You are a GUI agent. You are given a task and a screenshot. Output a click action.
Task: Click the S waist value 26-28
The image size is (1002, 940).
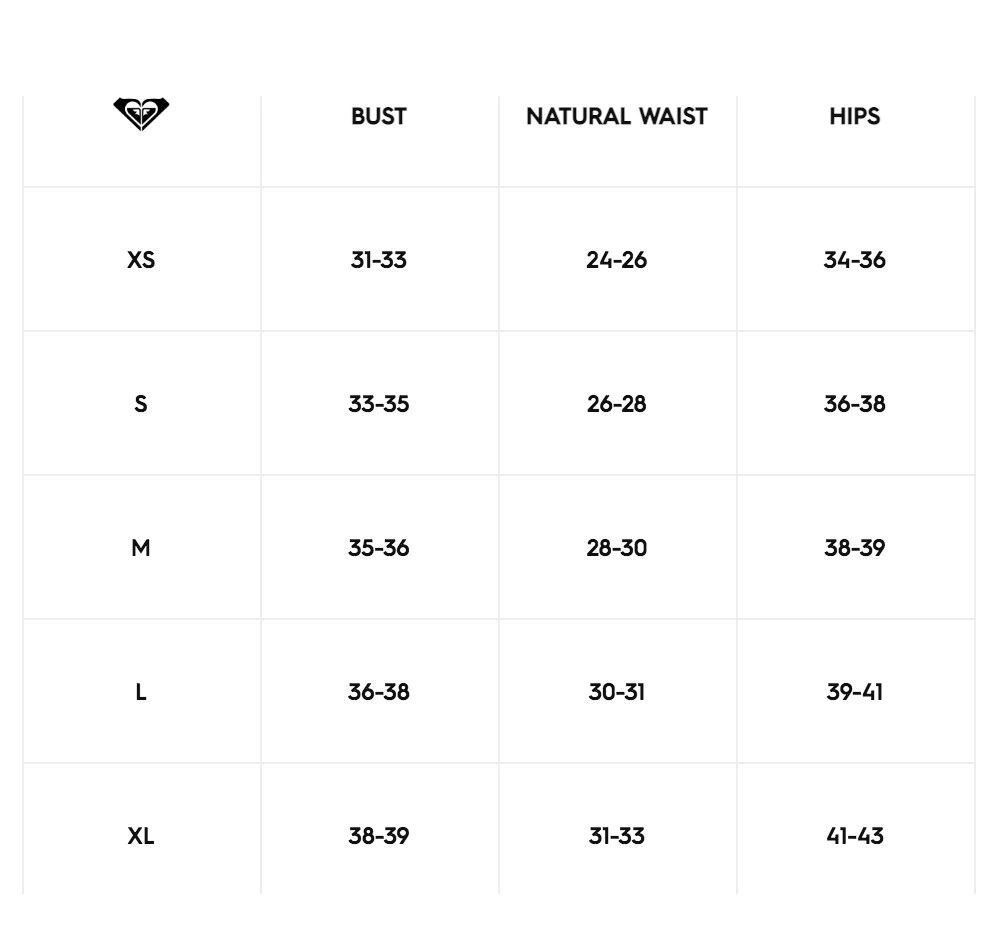coord(617,404)
